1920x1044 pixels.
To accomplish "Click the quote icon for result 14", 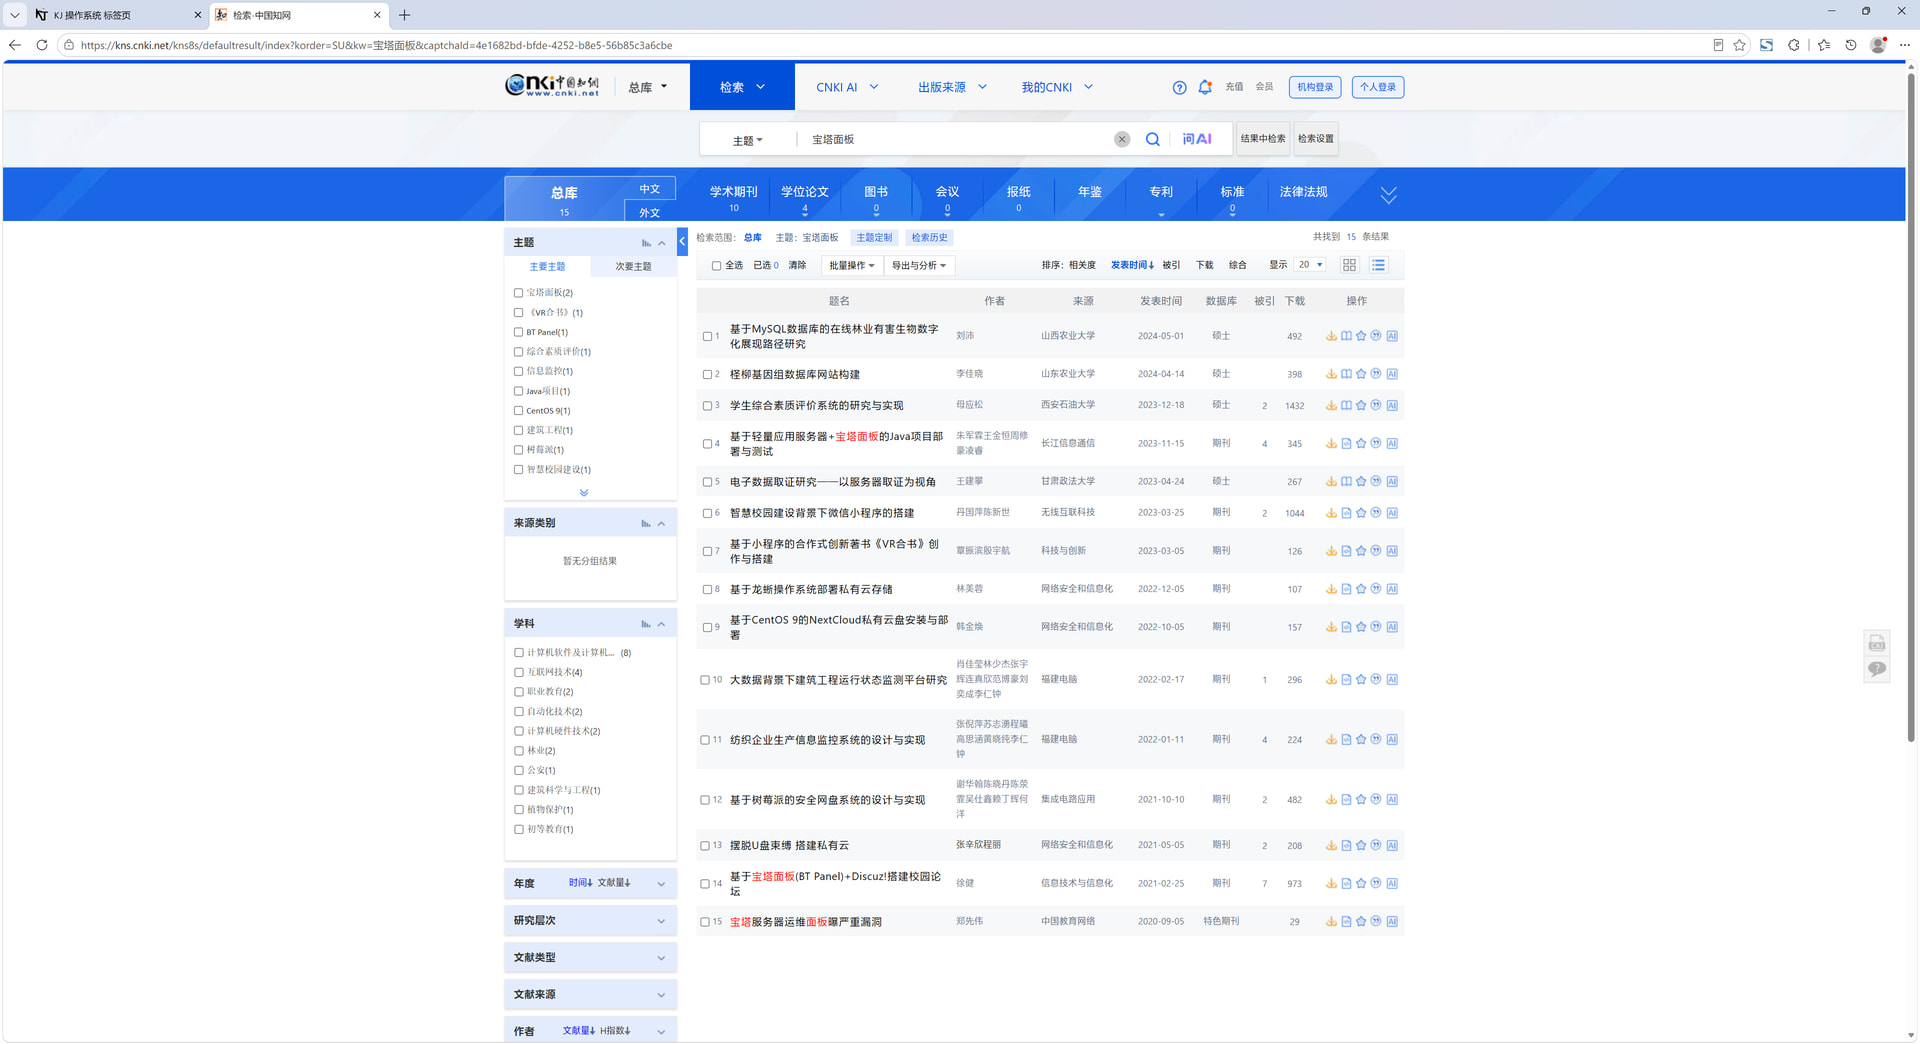I will coord(1376,883).
